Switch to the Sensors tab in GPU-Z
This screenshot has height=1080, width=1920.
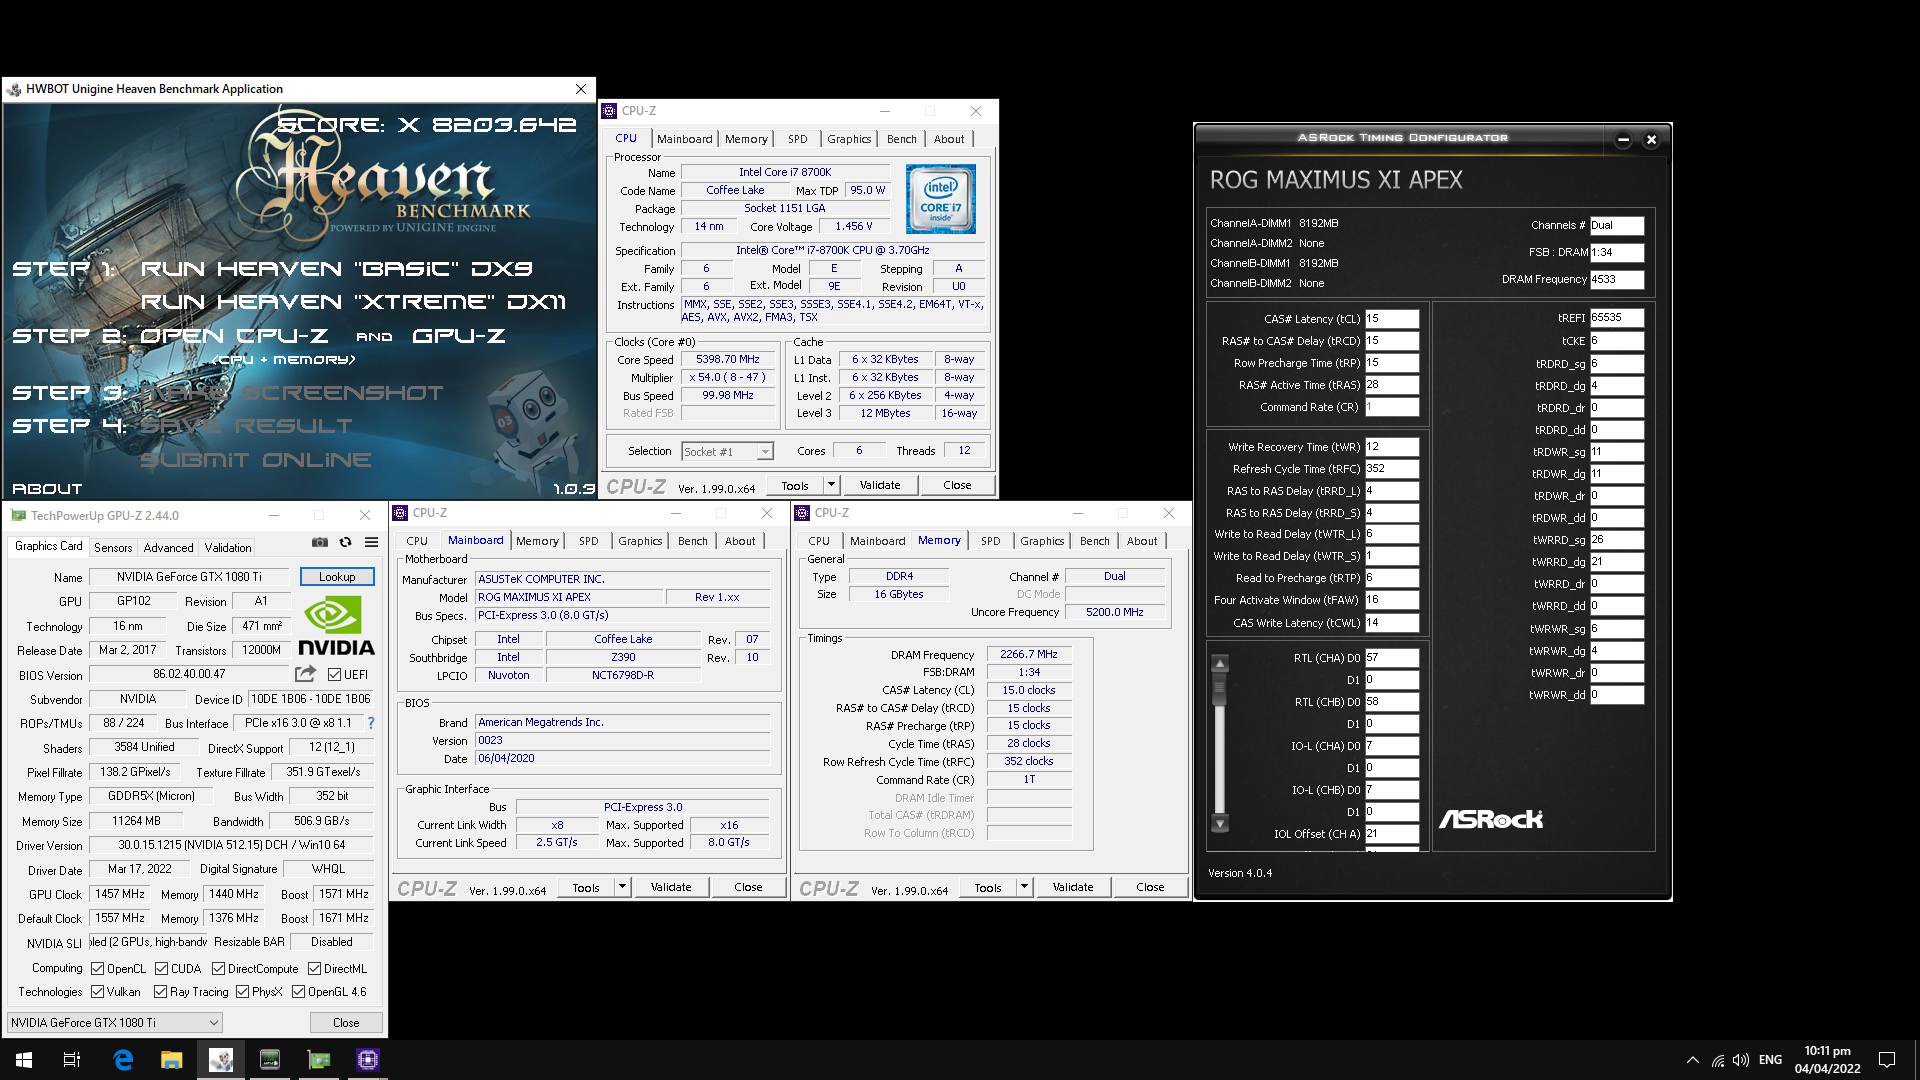click(x=113, y=548)
